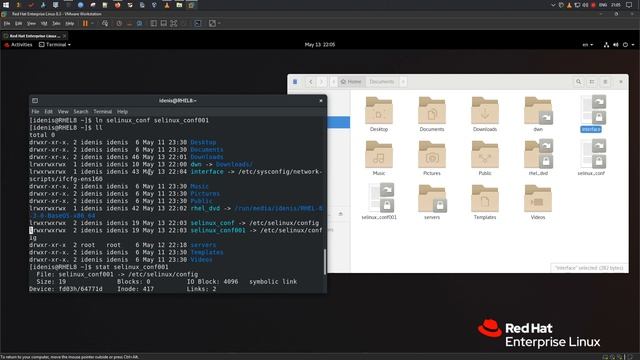The image size is (640, 360).
Task: Open the terminal Help menu
Action: [x=122, y=111]
